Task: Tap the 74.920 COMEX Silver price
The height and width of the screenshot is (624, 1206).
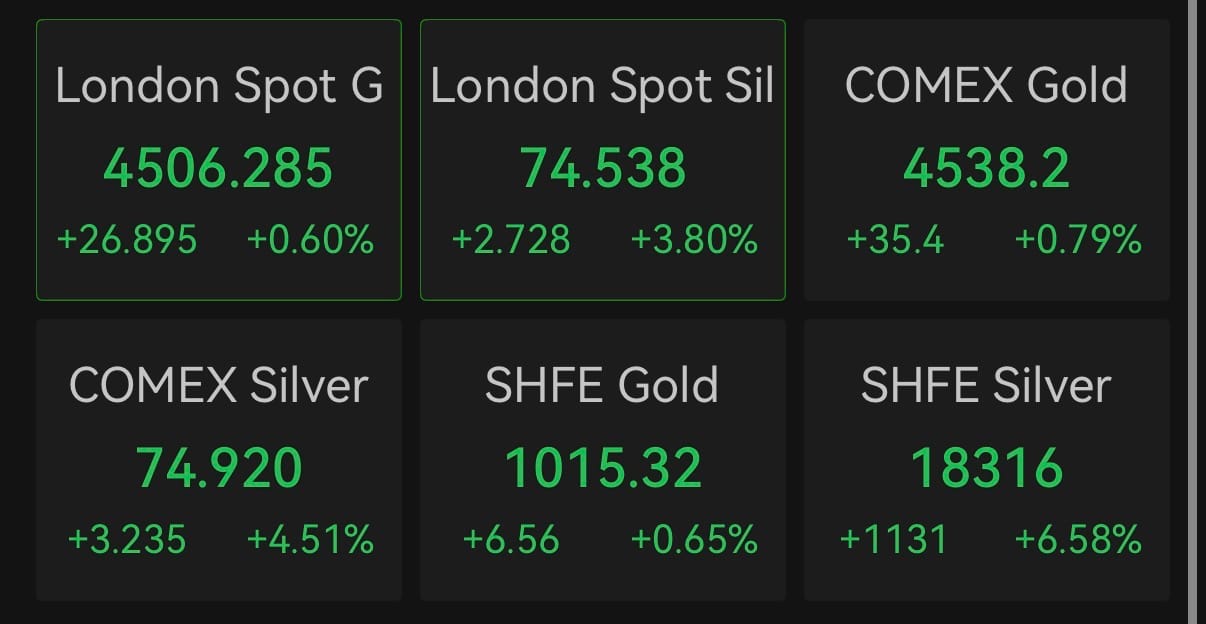Action: pyautogui.click(x=219, y=468)
